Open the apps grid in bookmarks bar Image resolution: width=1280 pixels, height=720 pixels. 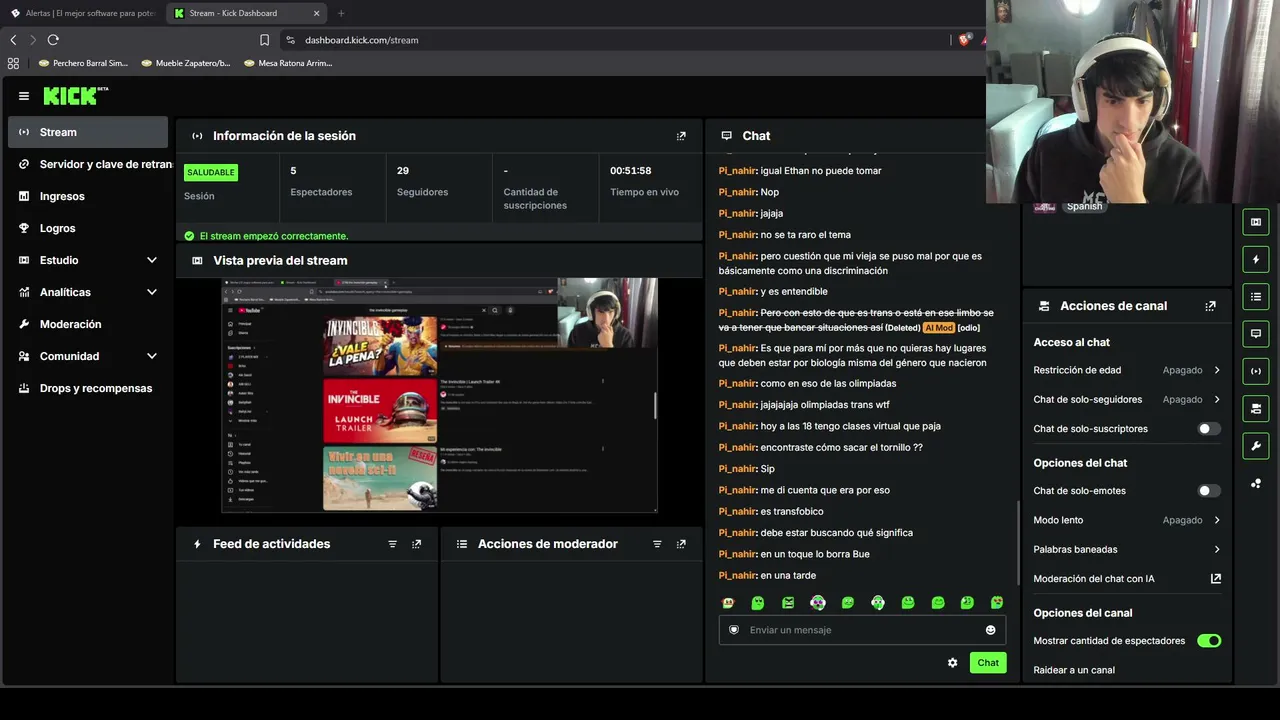point(13,63)
